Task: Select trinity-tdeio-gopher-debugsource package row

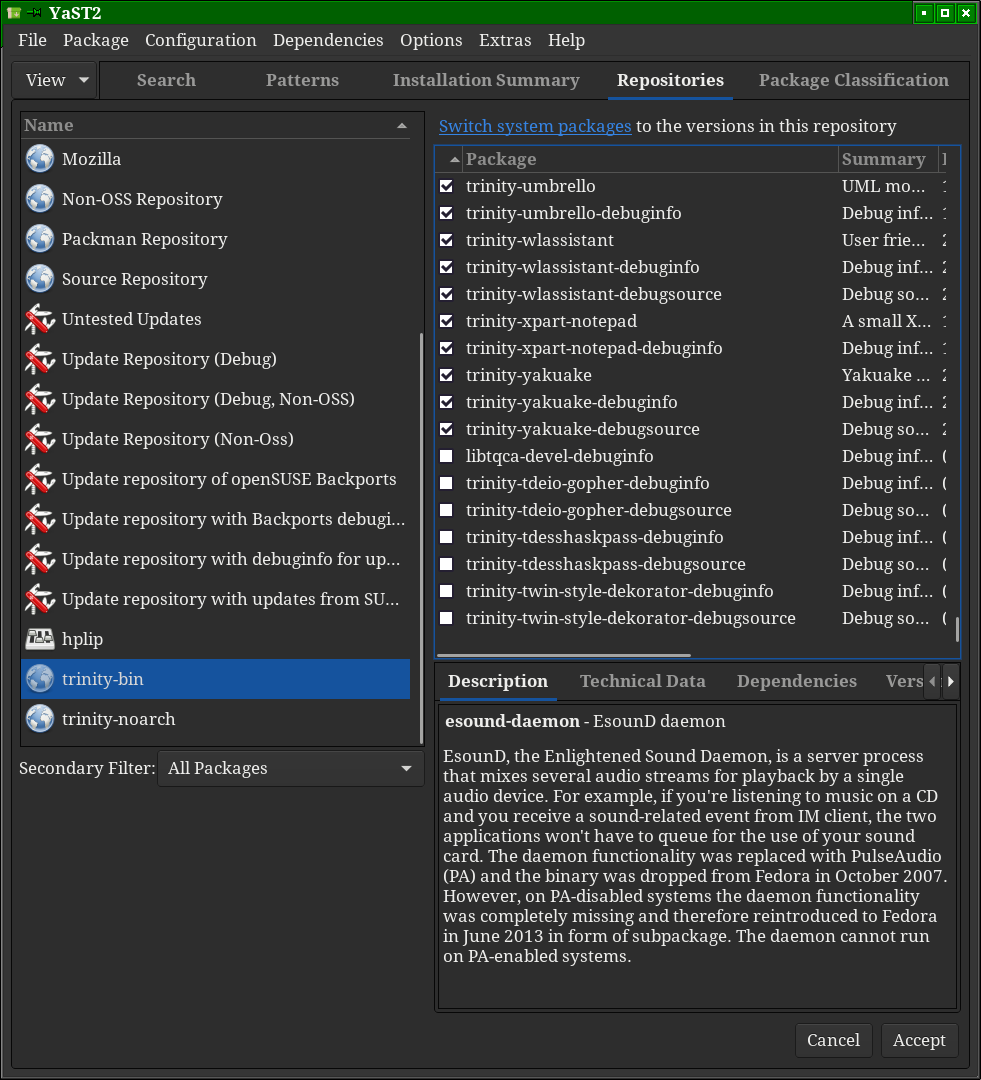Action: coord(692,510)
